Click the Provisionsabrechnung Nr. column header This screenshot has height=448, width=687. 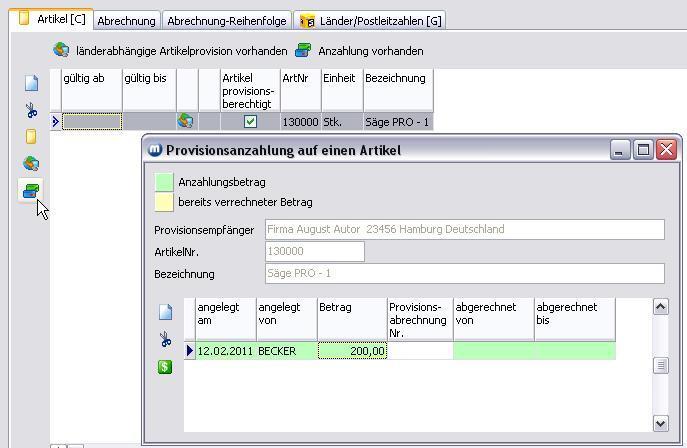(x=419, y=319)
